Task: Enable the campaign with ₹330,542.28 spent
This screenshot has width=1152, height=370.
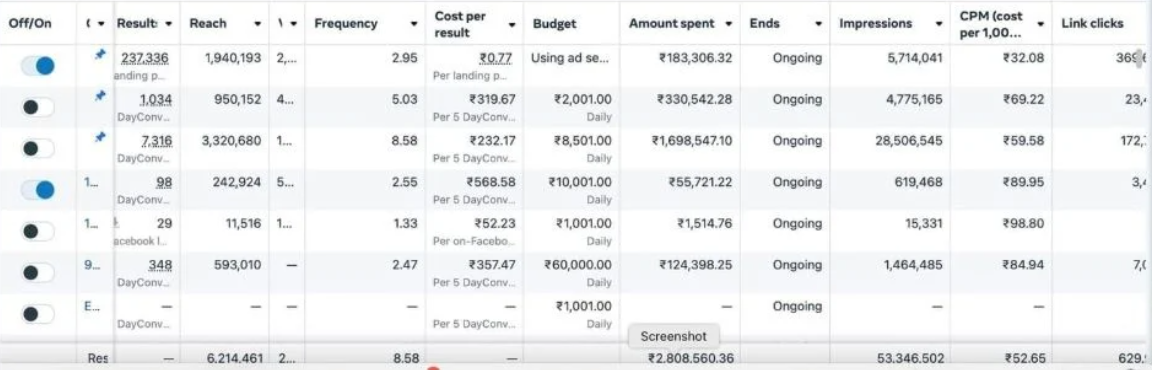Action: [x=37, y=107]
